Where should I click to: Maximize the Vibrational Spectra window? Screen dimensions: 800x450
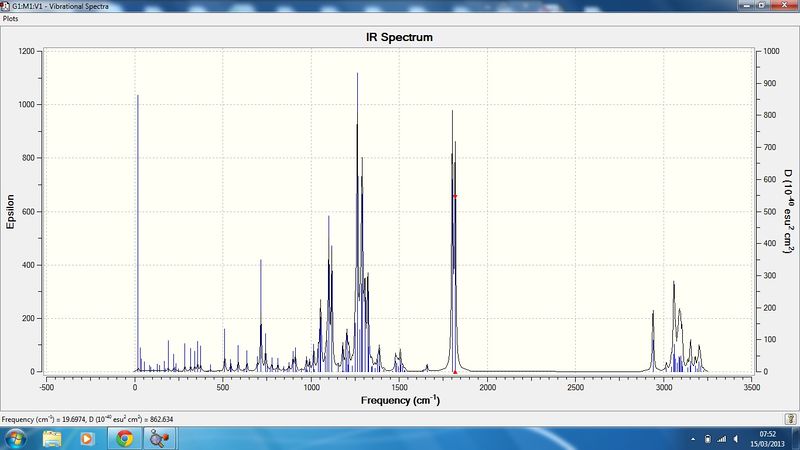pos(761,5)
